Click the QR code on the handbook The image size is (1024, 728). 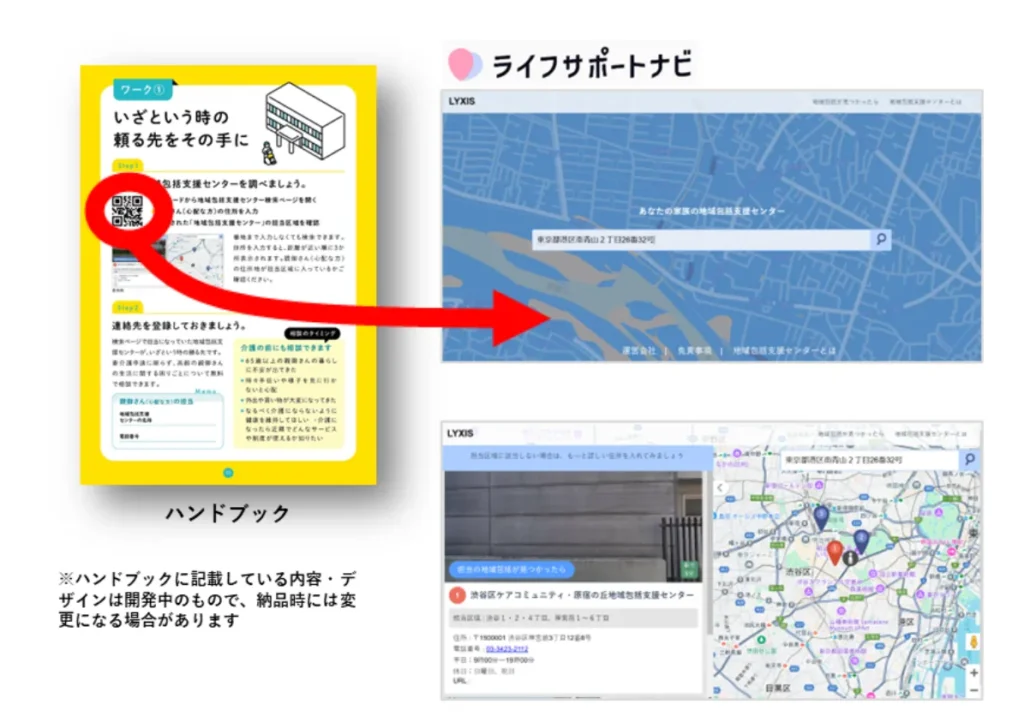coord(127,211)
